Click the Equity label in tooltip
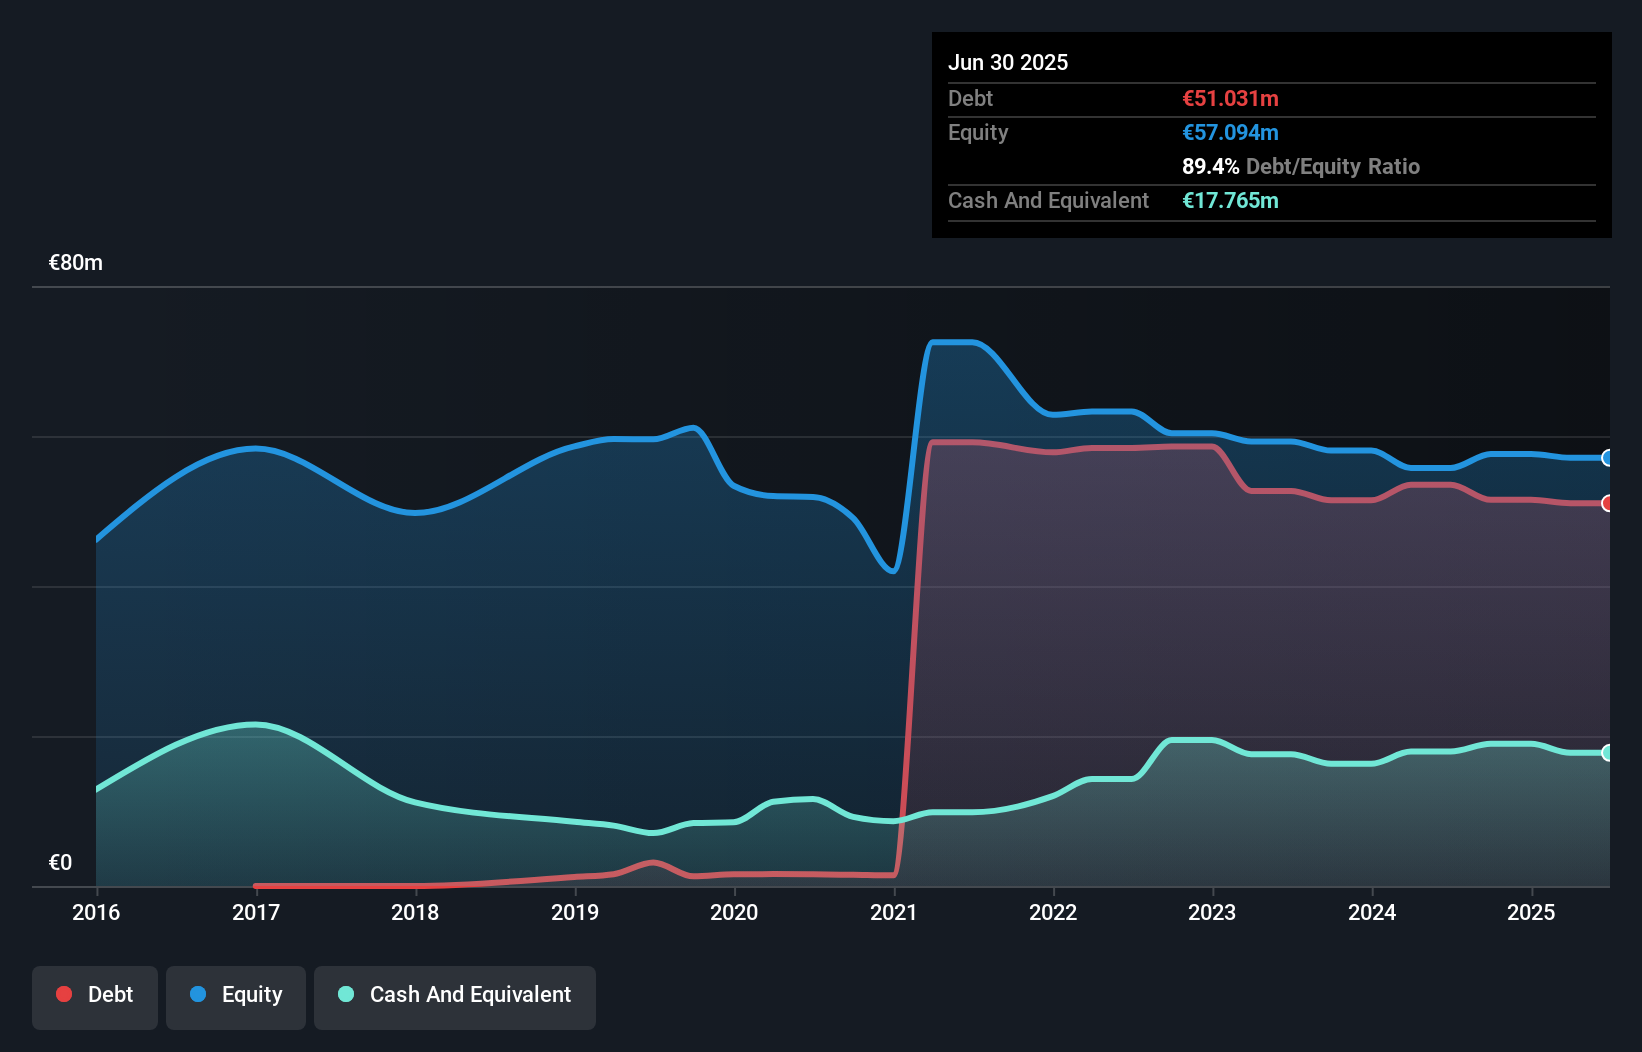Image resolution: width=1642 pixels, height=1052 pixels. pos(978,132)
